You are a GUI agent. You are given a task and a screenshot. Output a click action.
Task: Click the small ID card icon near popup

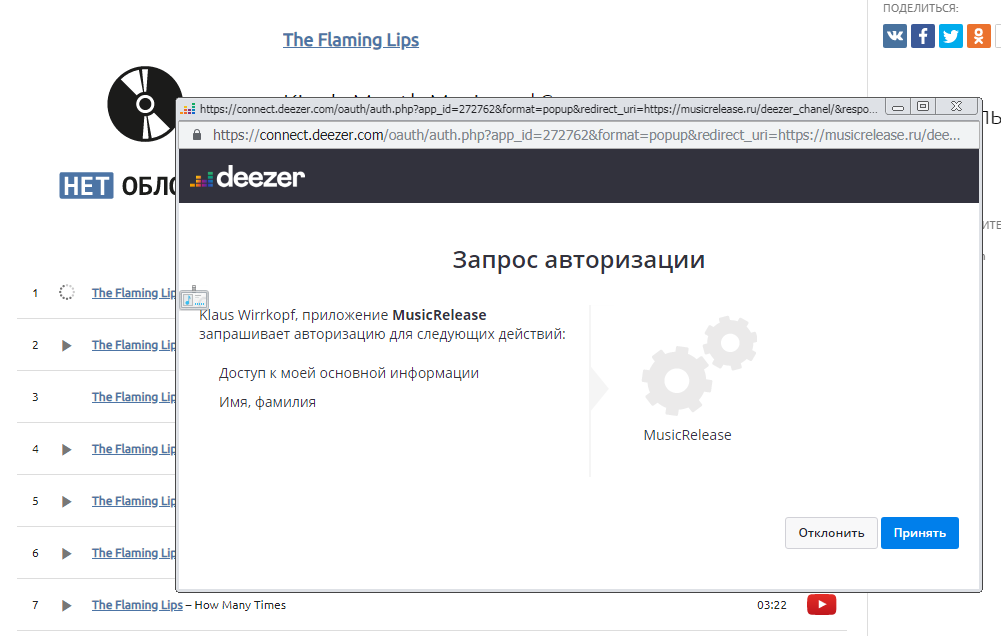[194, 298]
